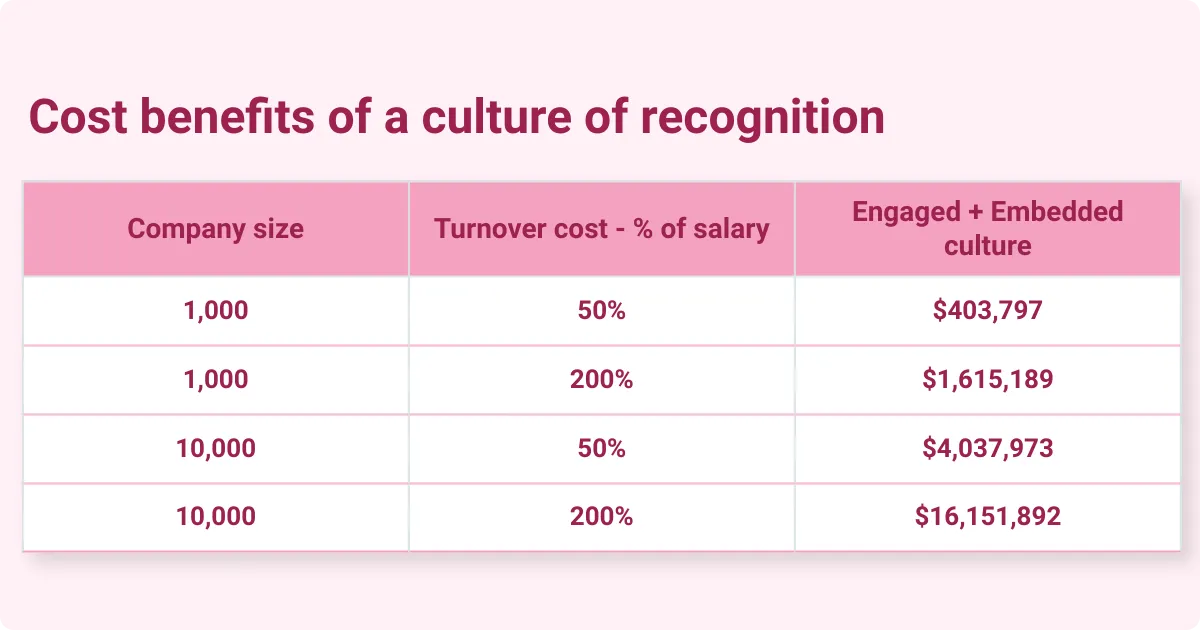Select the "Engaged + Embedded culture" header
1200x630 pixels.
[987, 229]
